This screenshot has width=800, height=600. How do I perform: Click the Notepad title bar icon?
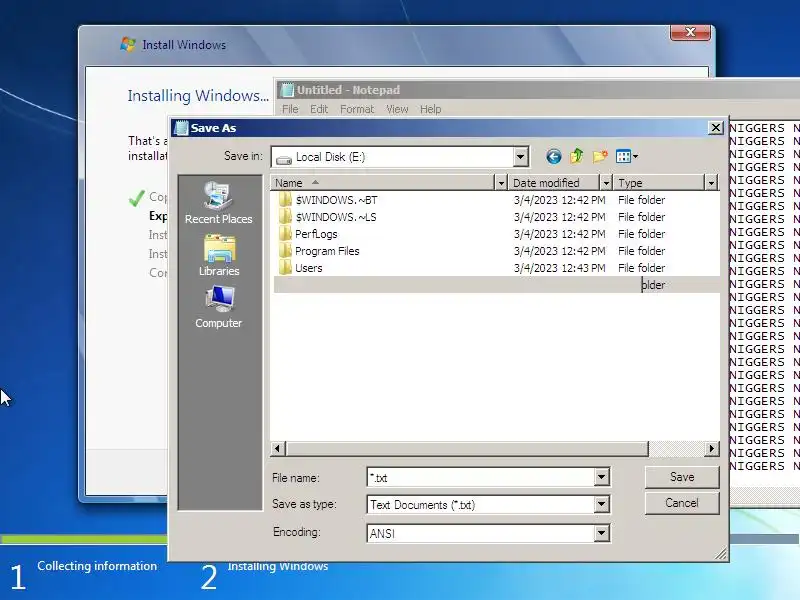click(287, 90)
